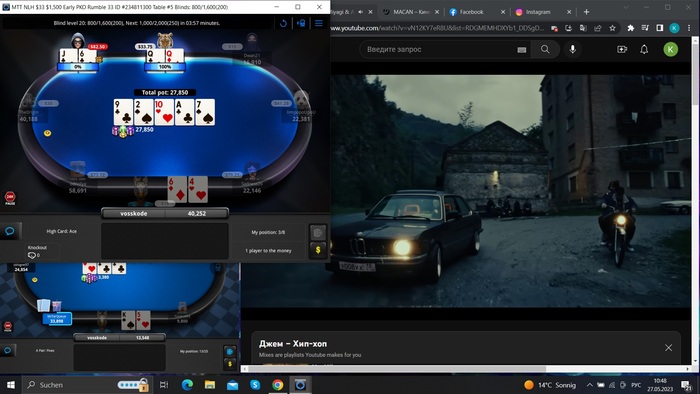Viewport: 700px width, 394px height.
Task: Mute the playing tab's speaker icon
Action: point(360,12)
